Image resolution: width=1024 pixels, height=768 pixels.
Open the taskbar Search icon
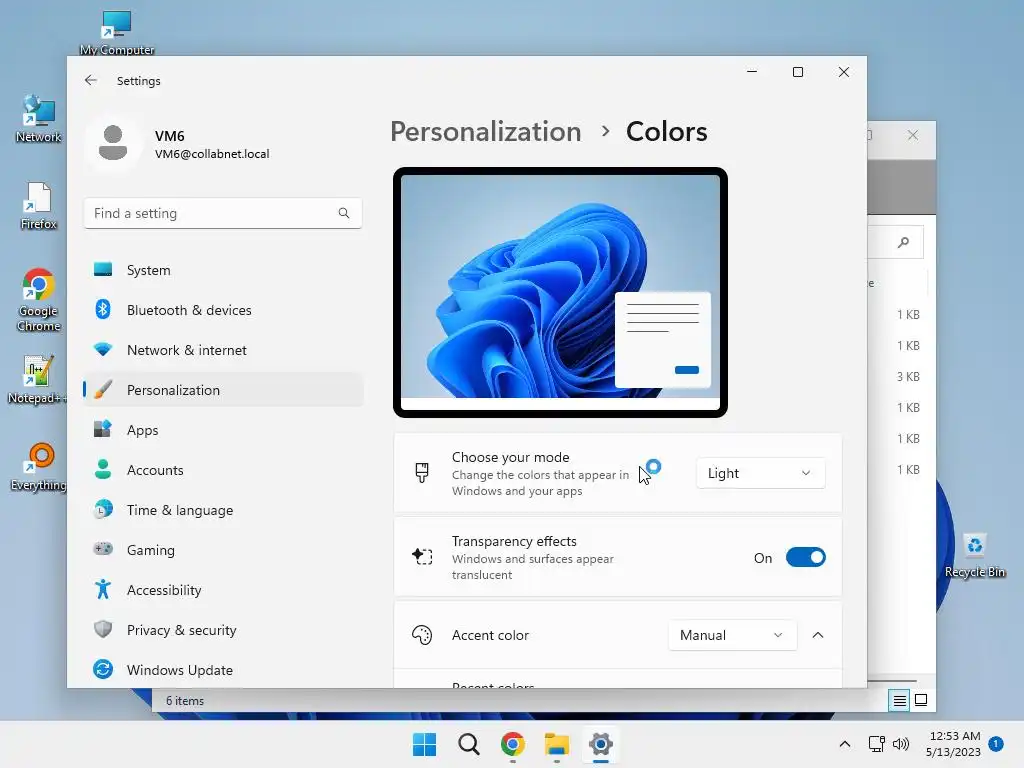point(468,744)
